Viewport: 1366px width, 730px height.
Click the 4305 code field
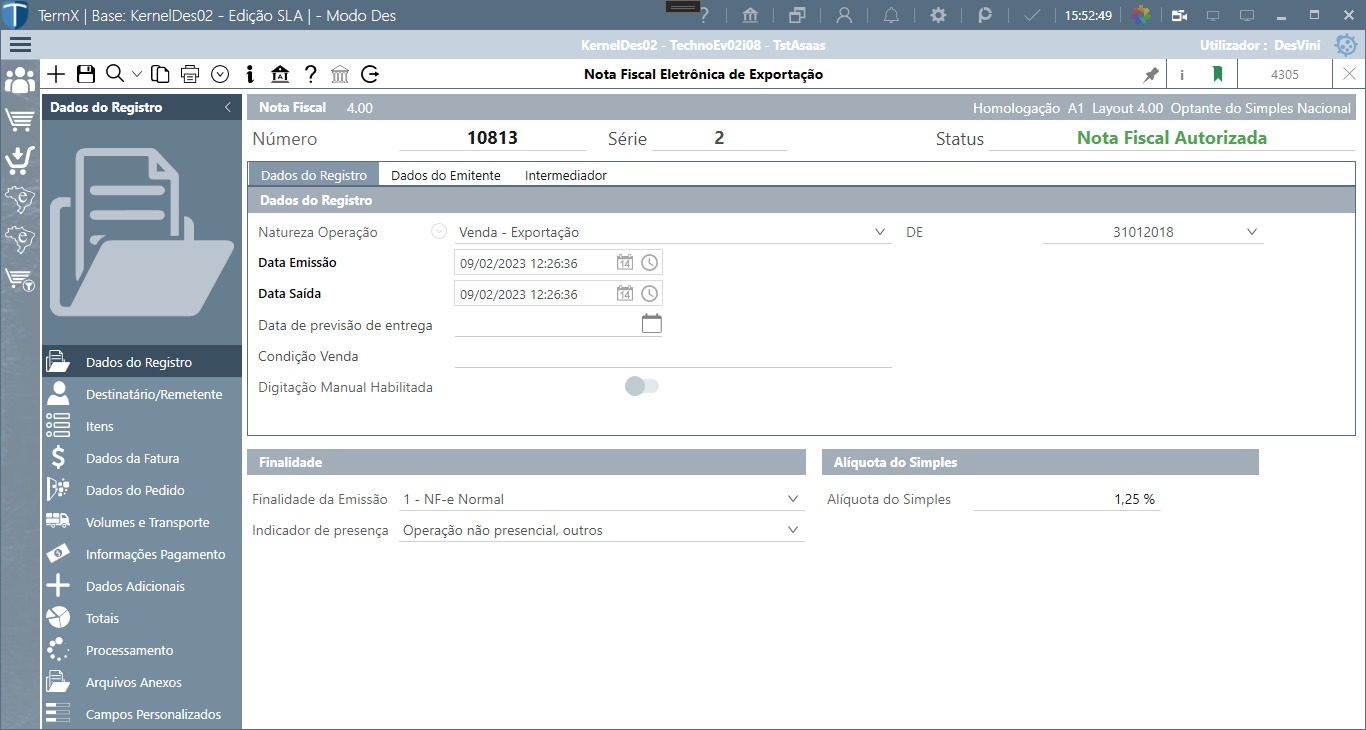click(x=1285, y=74)
